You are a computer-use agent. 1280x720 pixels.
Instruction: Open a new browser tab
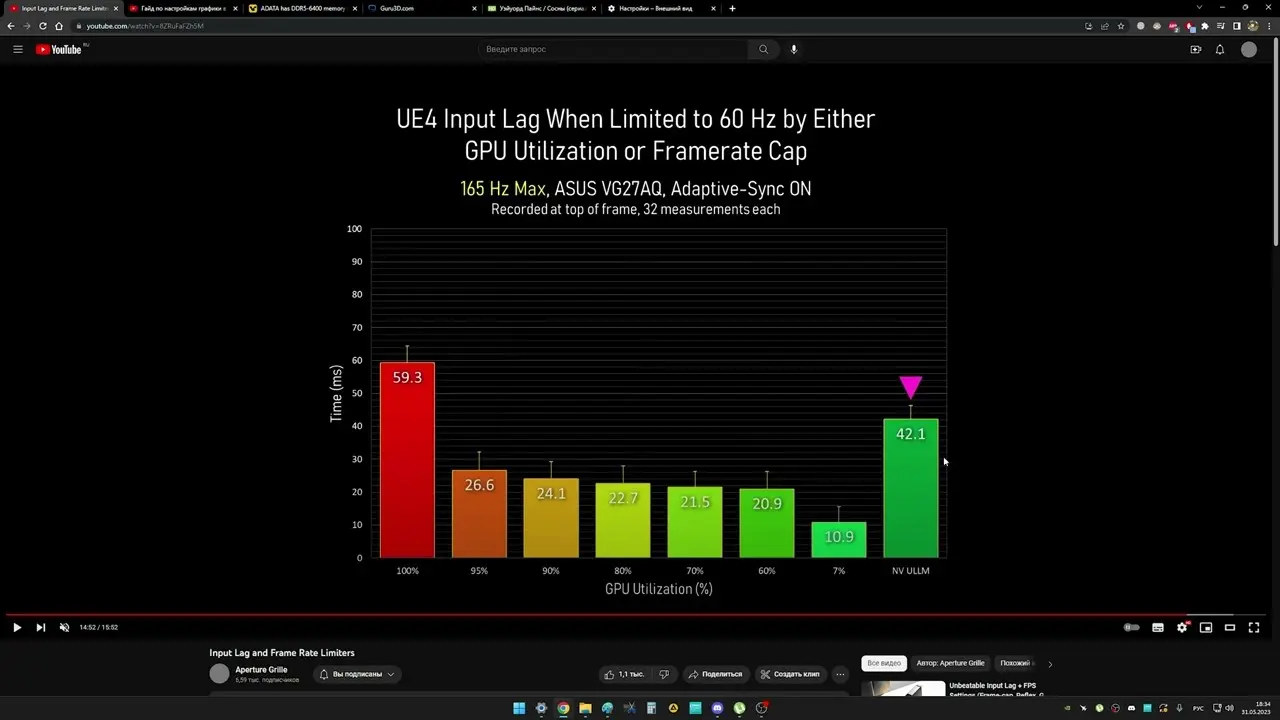[732, 8]
